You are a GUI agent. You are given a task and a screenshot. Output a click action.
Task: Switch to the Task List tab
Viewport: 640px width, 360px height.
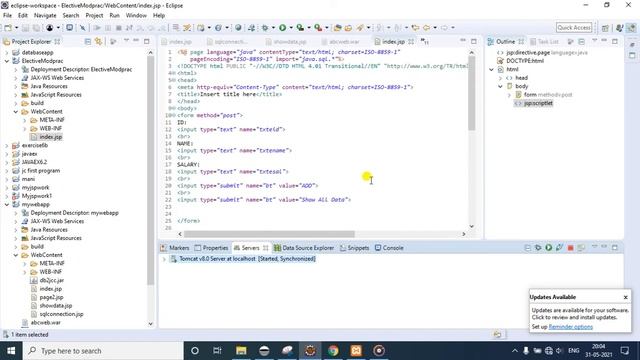point(544,42)
